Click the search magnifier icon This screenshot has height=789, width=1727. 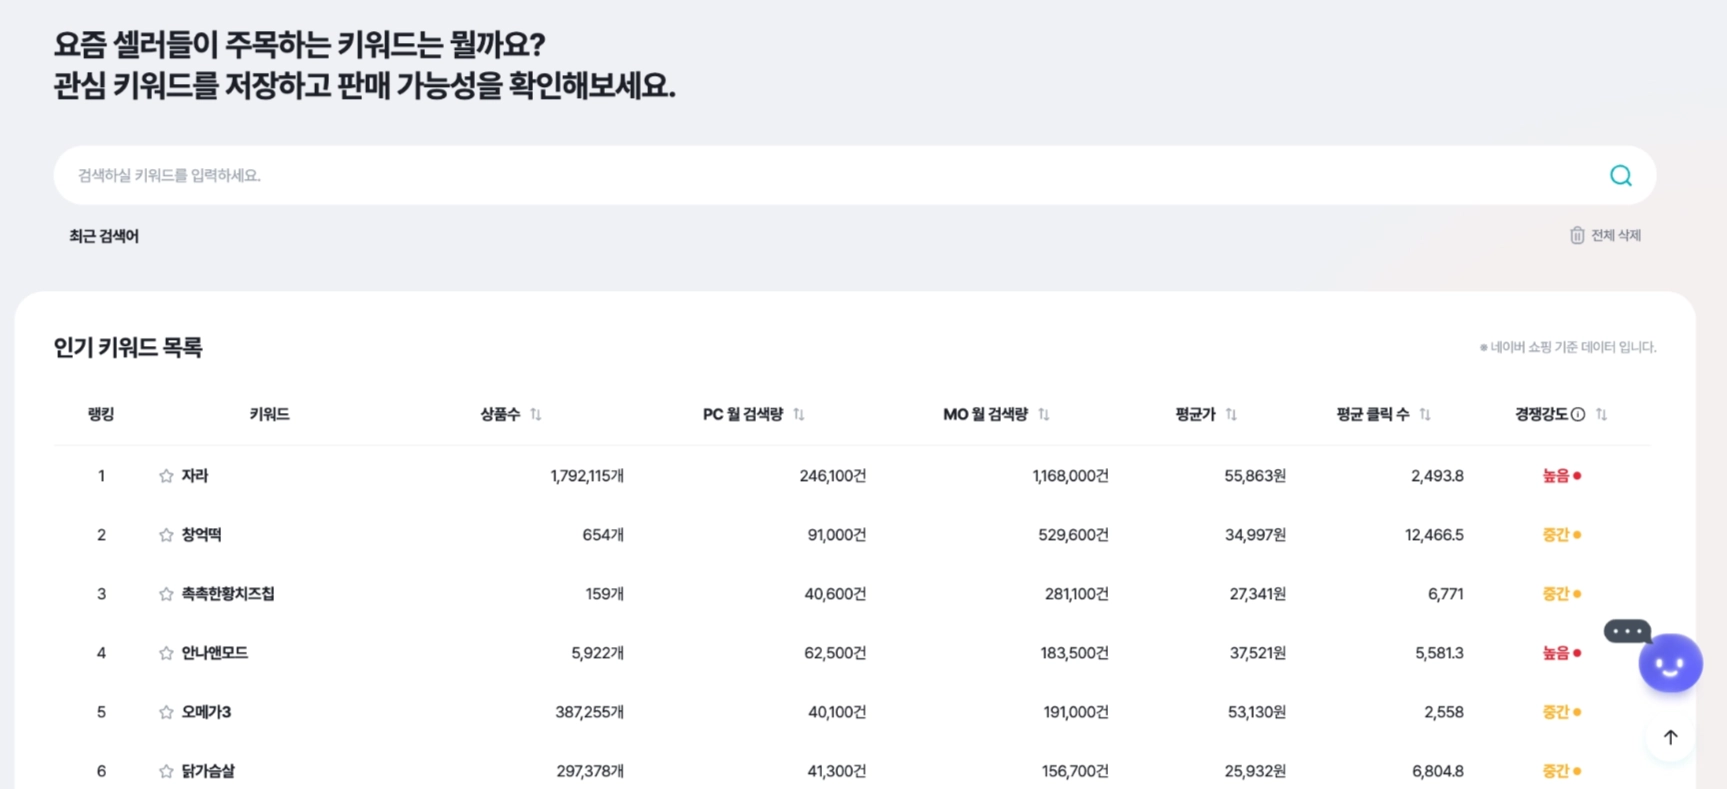click(x=1620, y=176)
